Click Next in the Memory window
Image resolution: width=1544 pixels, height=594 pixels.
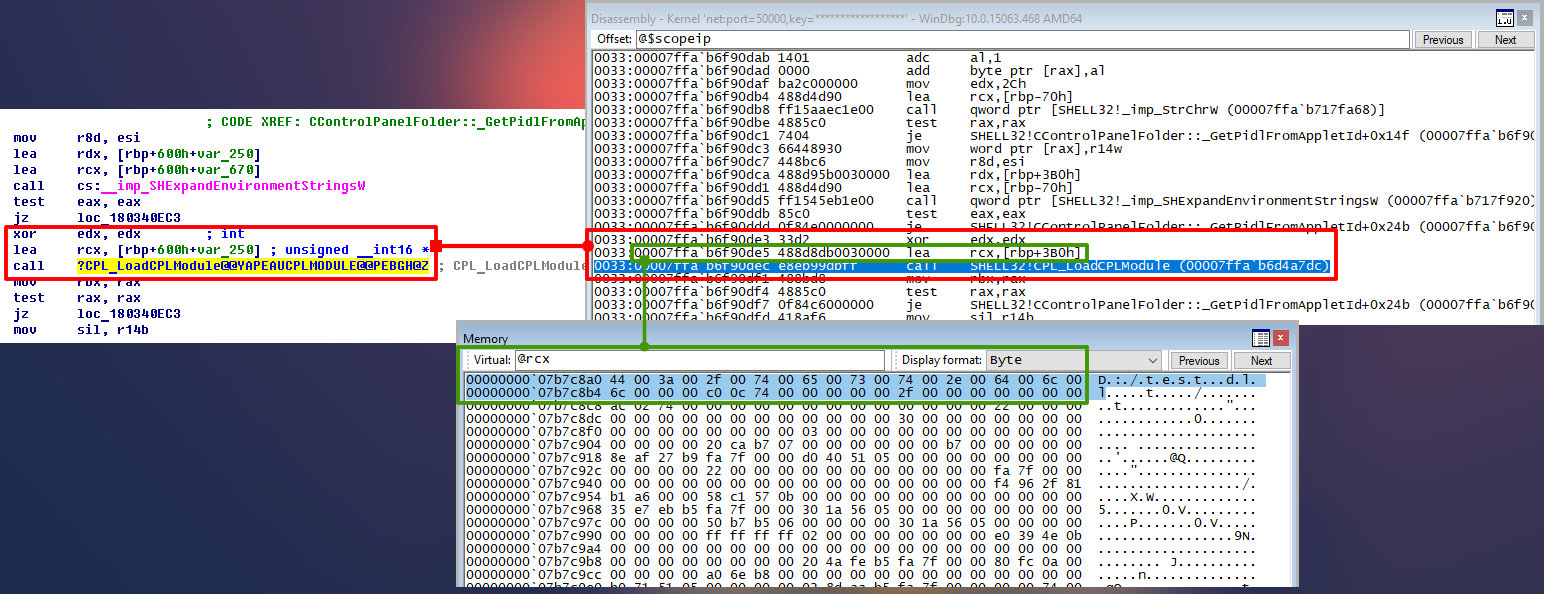[x=1261, y=361]
